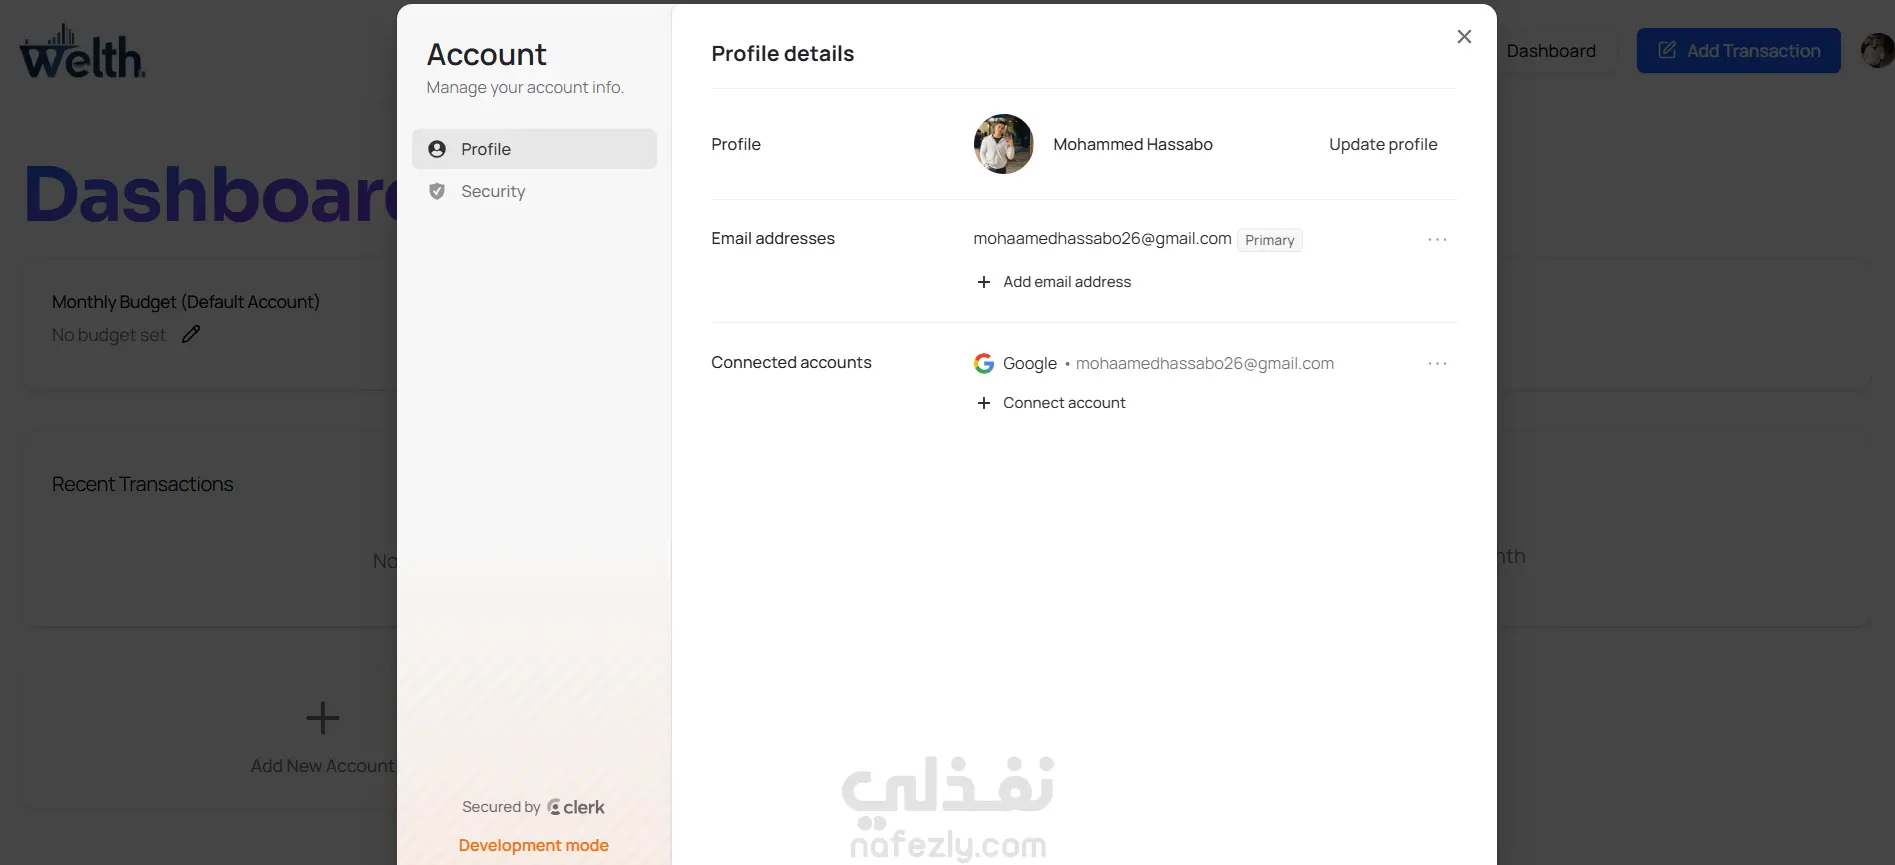Click the shield icon next to Security

437,191
